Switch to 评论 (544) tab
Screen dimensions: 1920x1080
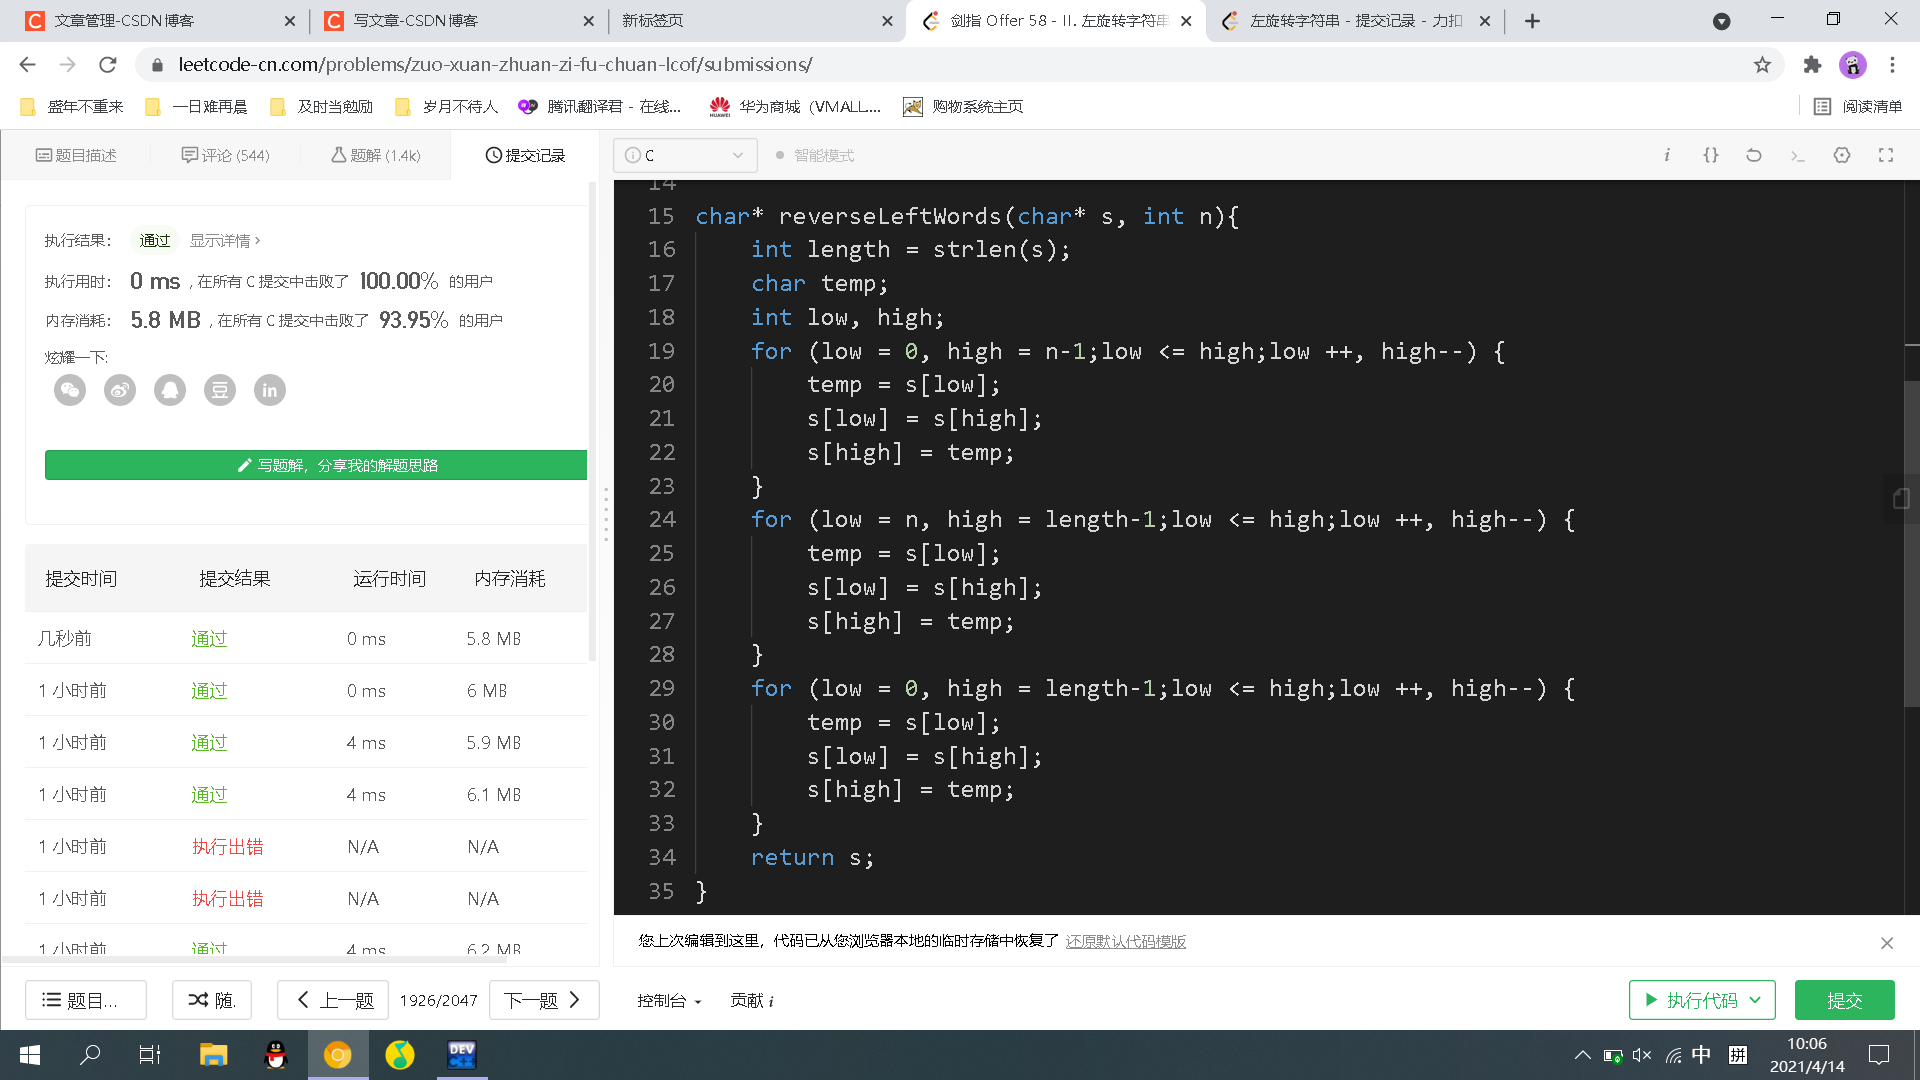pos(226,155)
